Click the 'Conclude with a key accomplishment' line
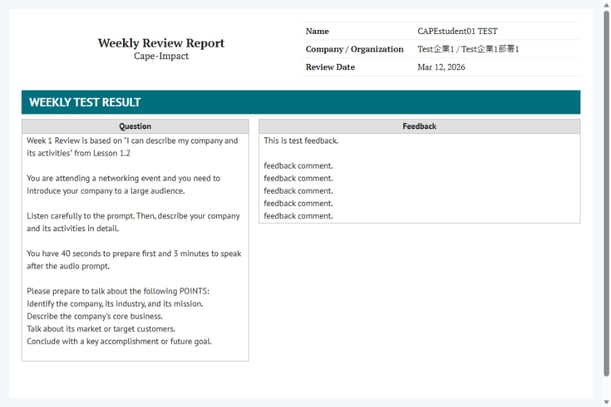This screenshot has height=407, width=611. coord(119,341)
